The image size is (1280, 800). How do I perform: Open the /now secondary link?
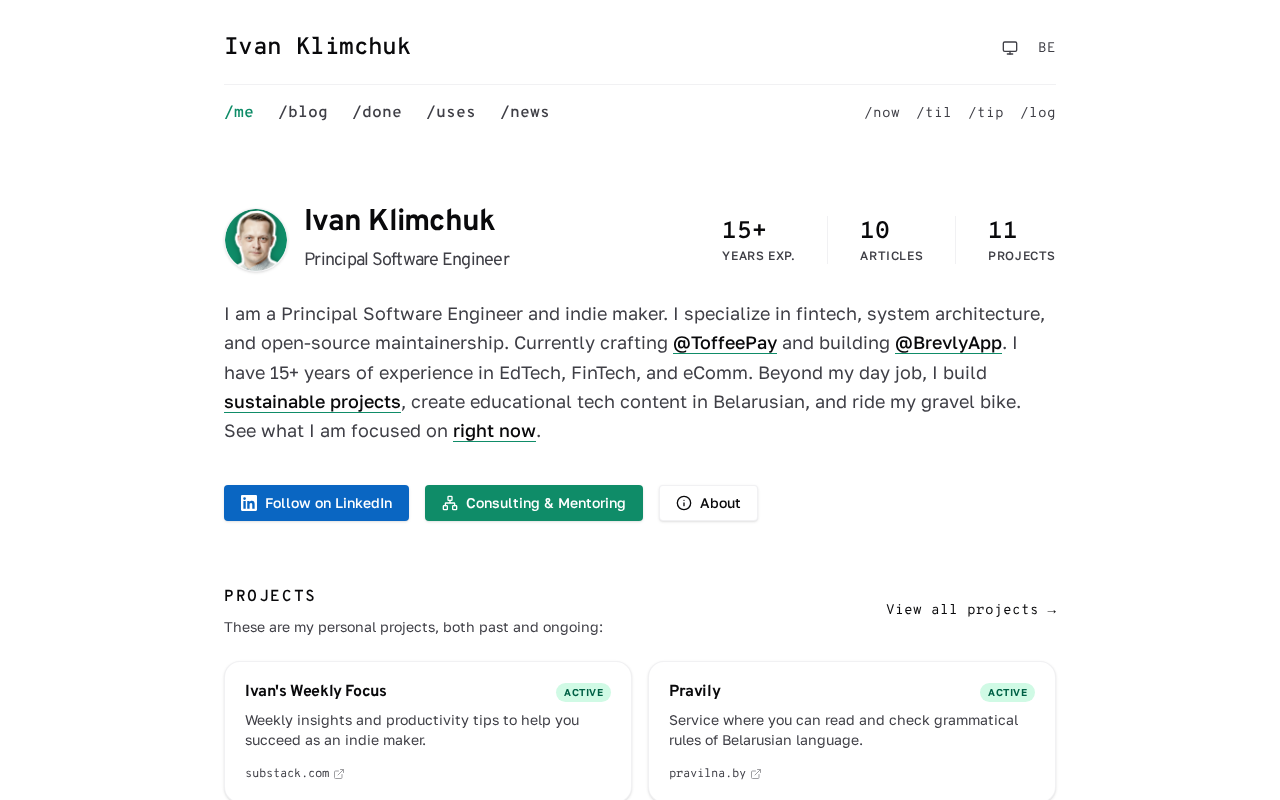pos(882,113)
